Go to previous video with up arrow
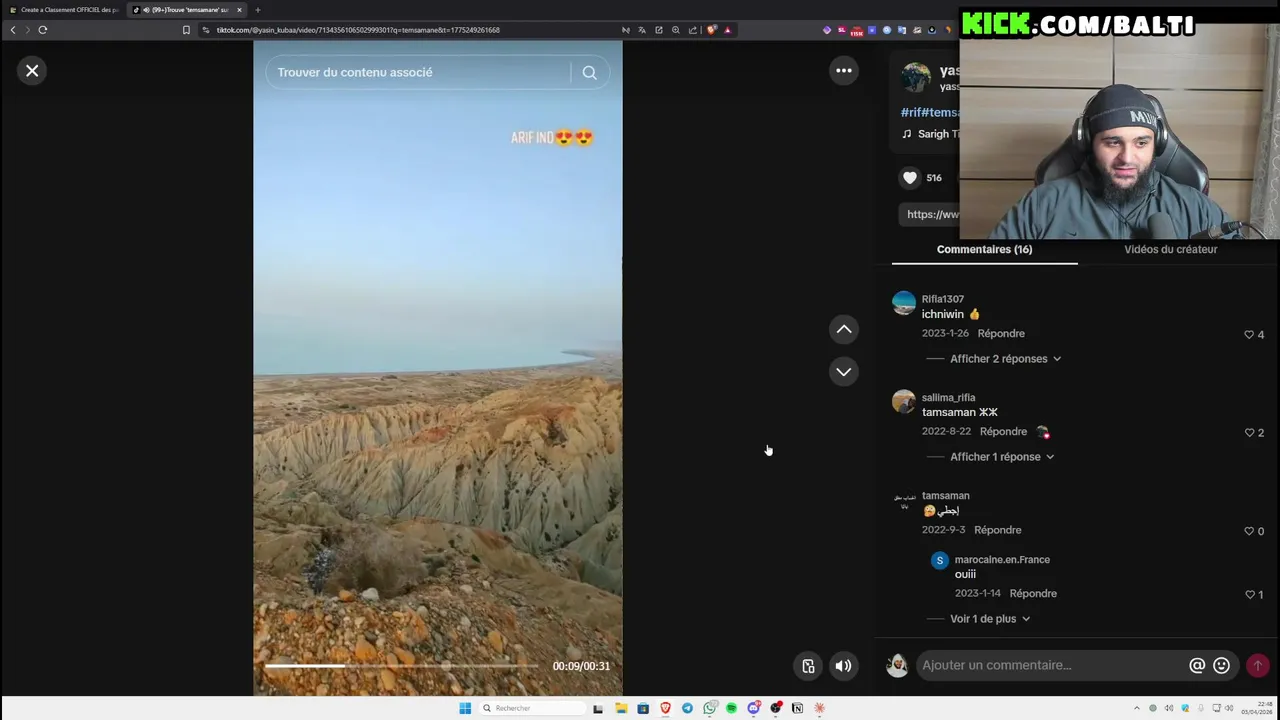The height and width of the screenshot is (720, 1280). [x=844, y=329]
